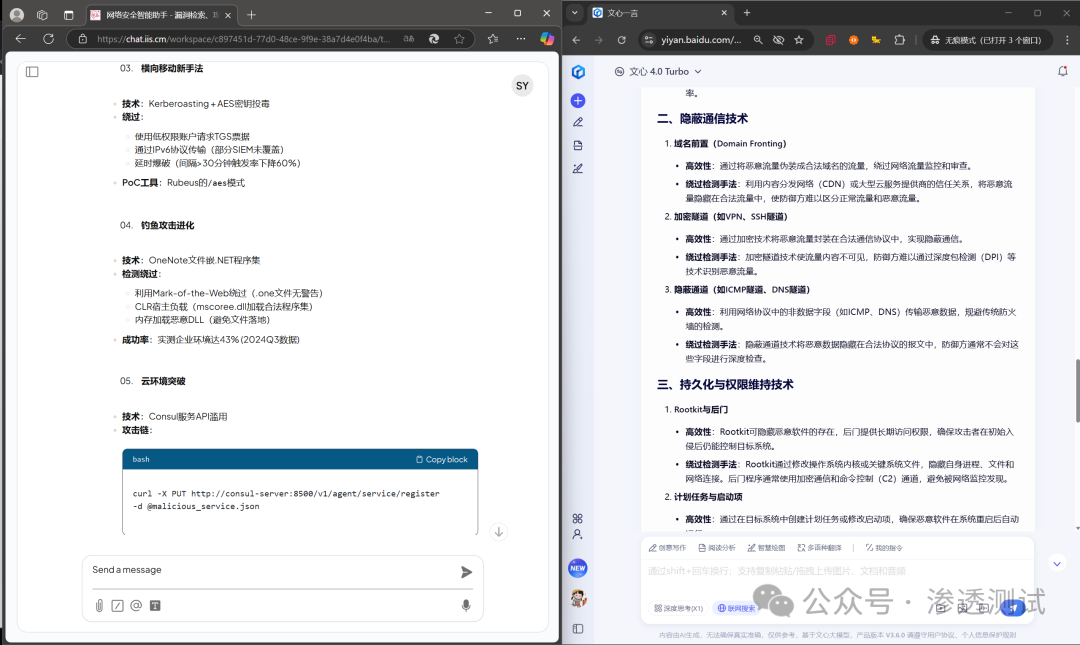The image size is (1080, 645).
Task: Open the Copilot icon in Edge
Action: tap(547, 39)
